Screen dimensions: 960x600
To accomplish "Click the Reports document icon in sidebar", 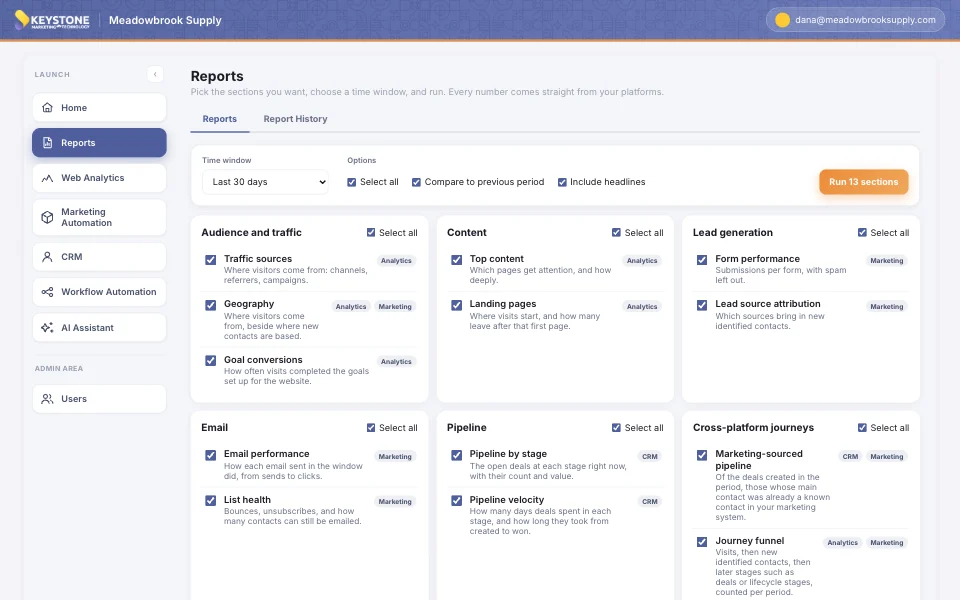I will [x=47, y=143].
